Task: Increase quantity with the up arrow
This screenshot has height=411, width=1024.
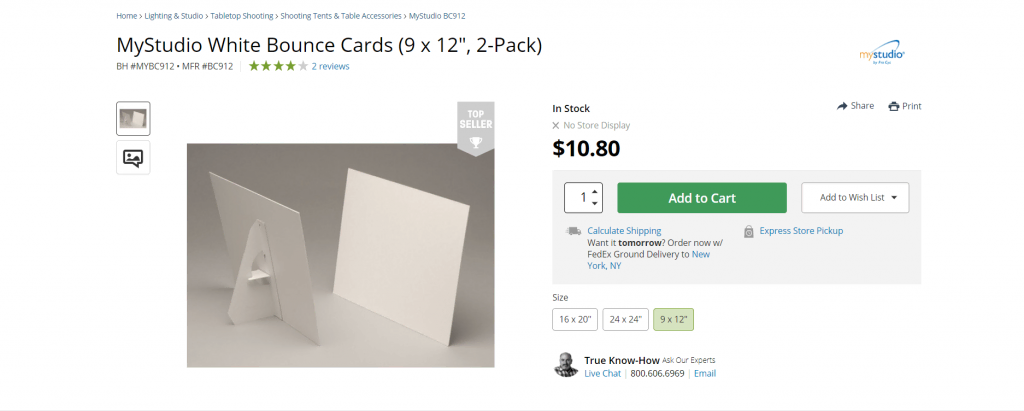Action: (595, 191)
